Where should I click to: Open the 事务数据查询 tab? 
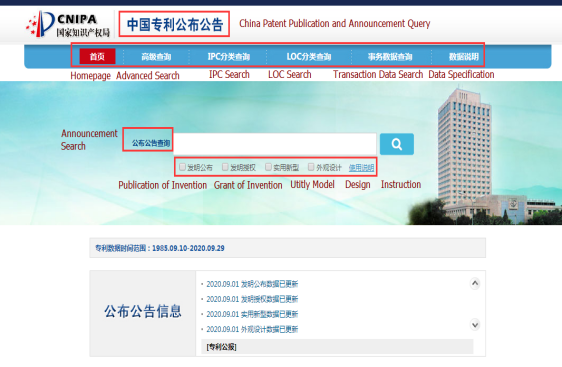coord(390,57)
